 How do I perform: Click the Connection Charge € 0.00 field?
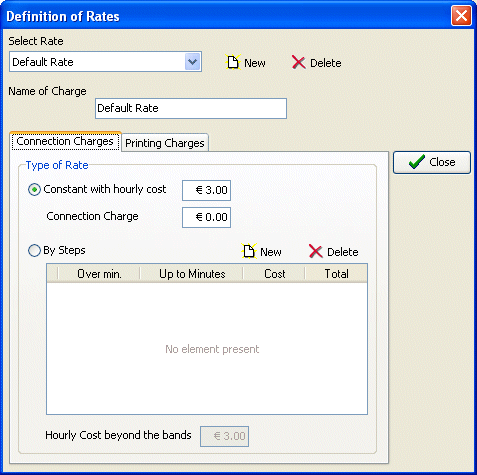(x=206, y=217)
